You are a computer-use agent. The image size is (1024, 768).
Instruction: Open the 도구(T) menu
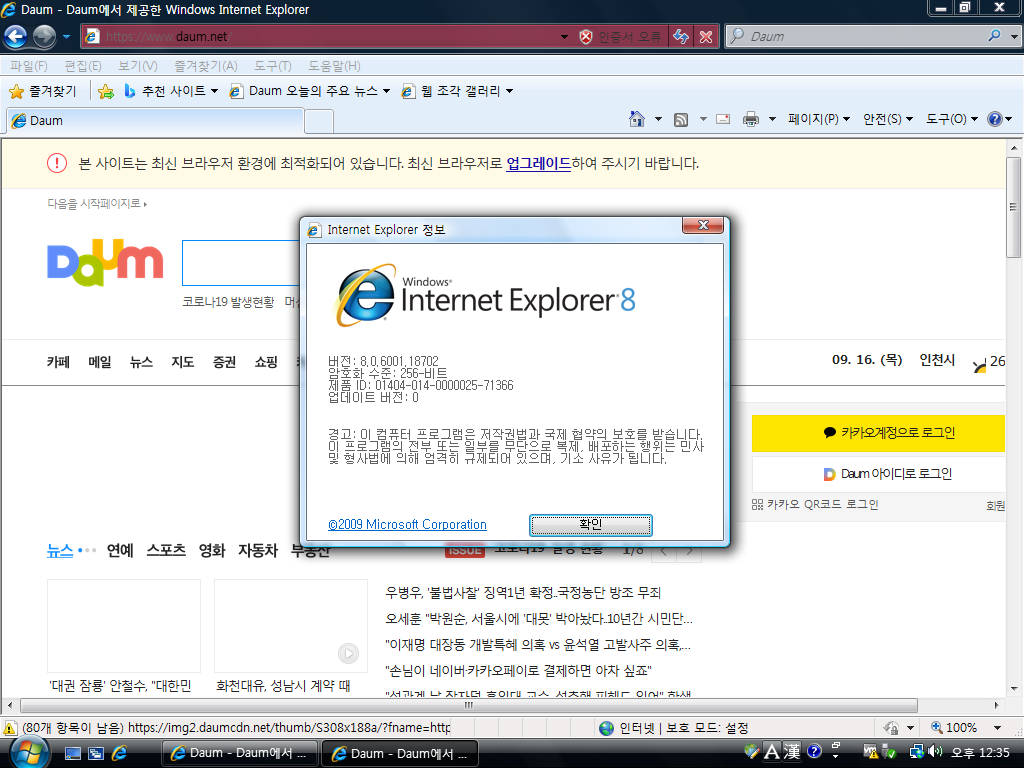pyautogui.click(x=272, y=66)
